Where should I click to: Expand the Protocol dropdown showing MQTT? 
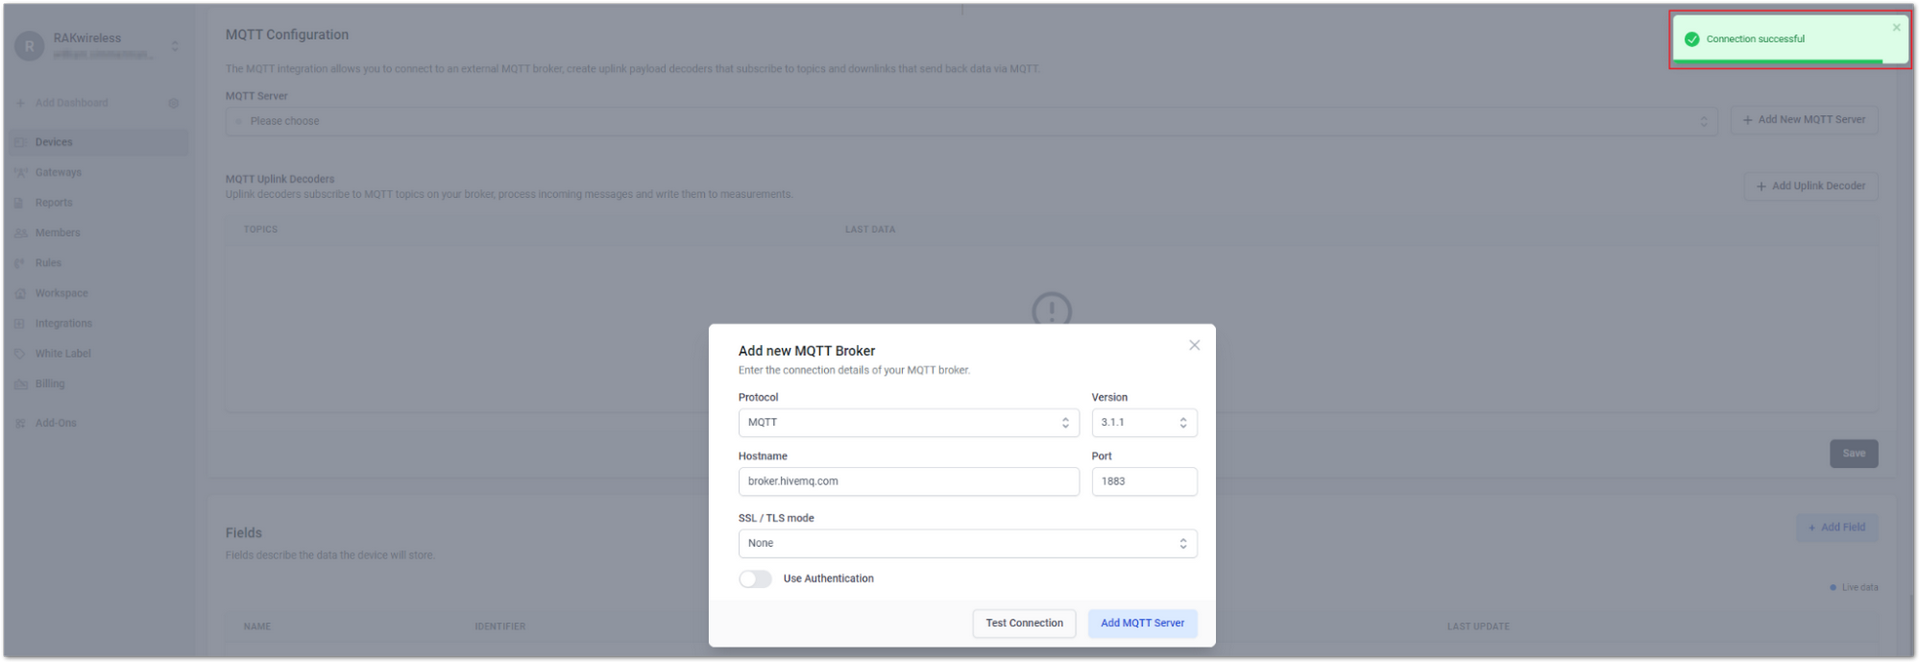[x=908, y=422]
